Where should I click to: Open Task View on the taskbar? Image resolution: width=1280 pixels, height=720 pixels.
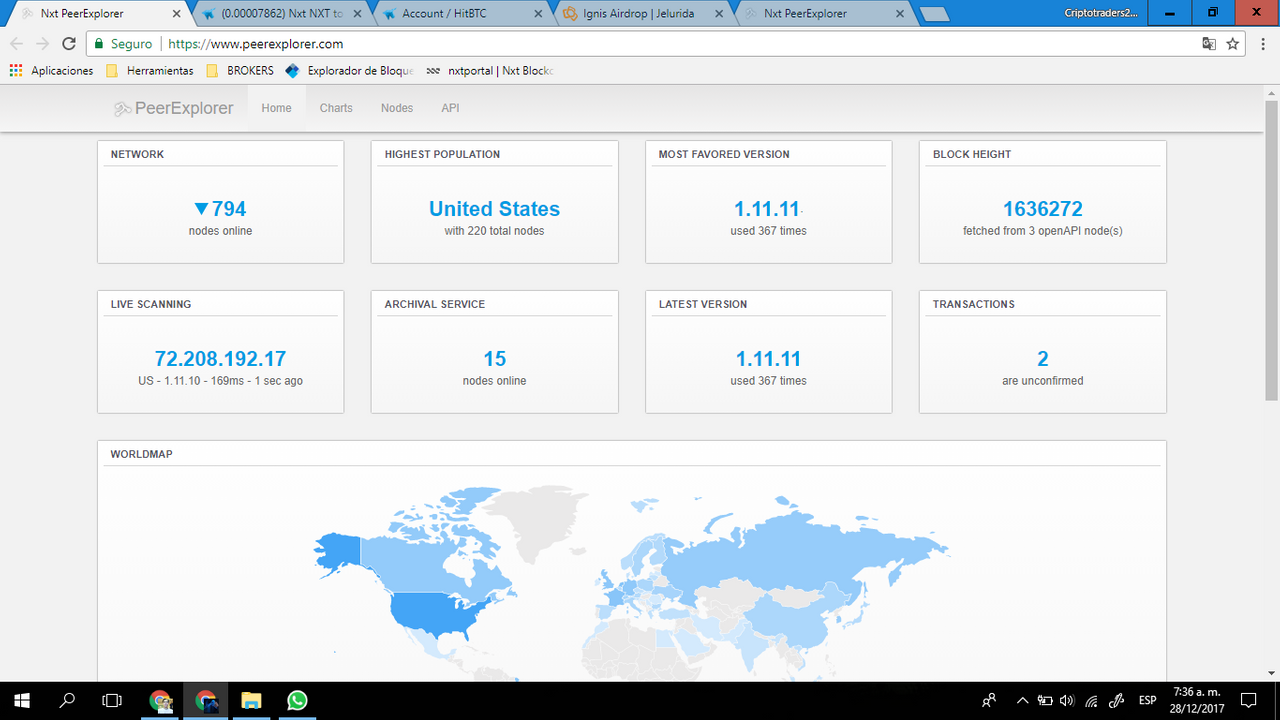pyautogui.click(x=113, y=700)
